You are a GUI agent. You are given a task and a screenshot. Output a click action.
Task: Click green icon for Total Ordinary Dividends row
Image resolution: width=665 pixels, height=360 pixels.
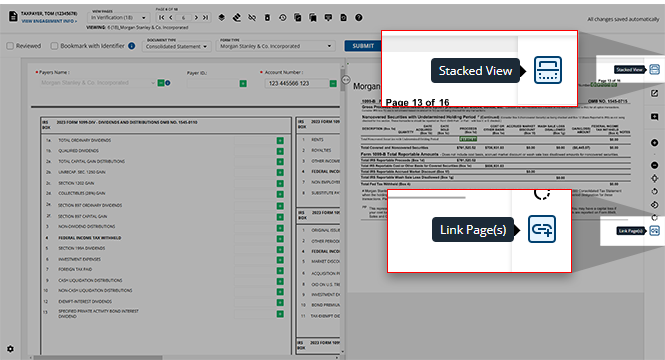pos(280,140)
